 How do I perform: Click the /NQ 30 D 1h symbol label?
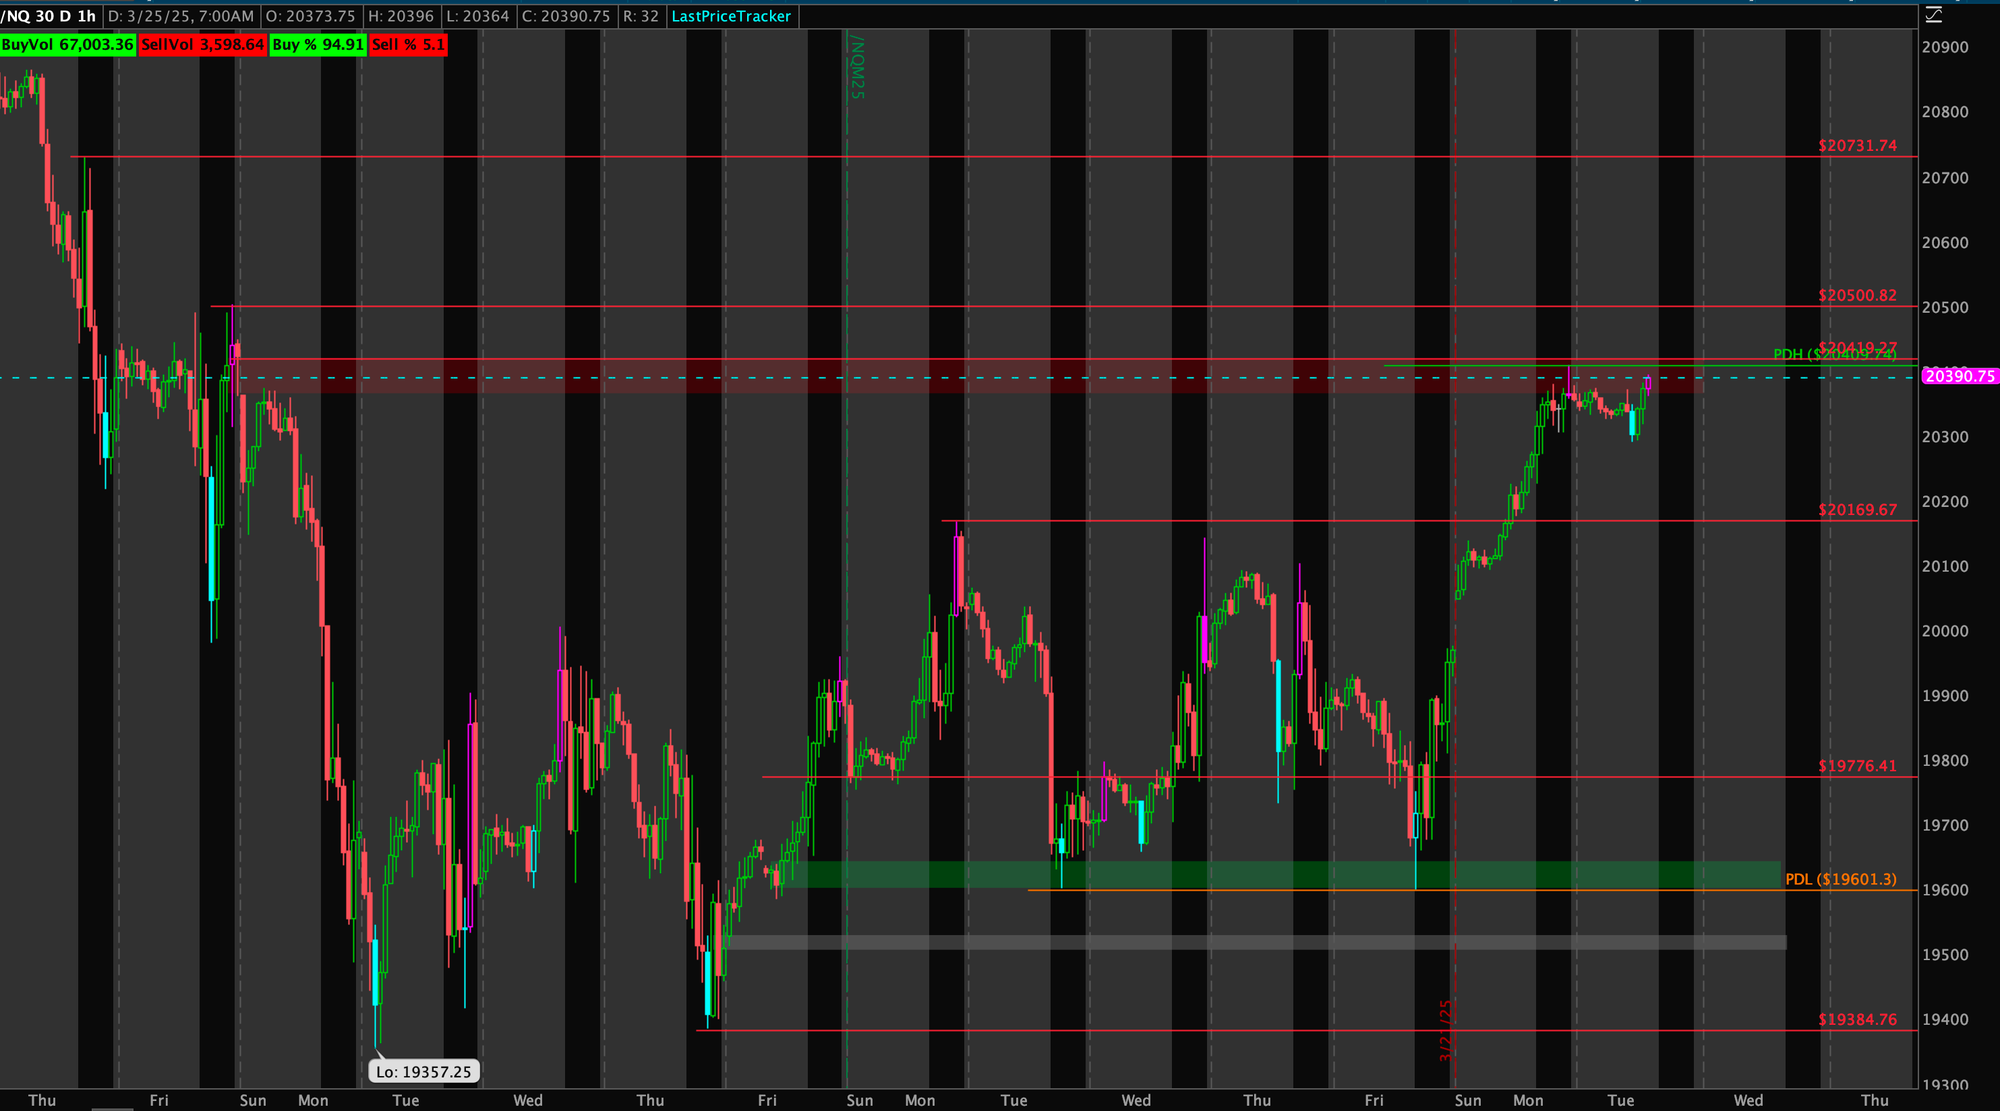49,16
